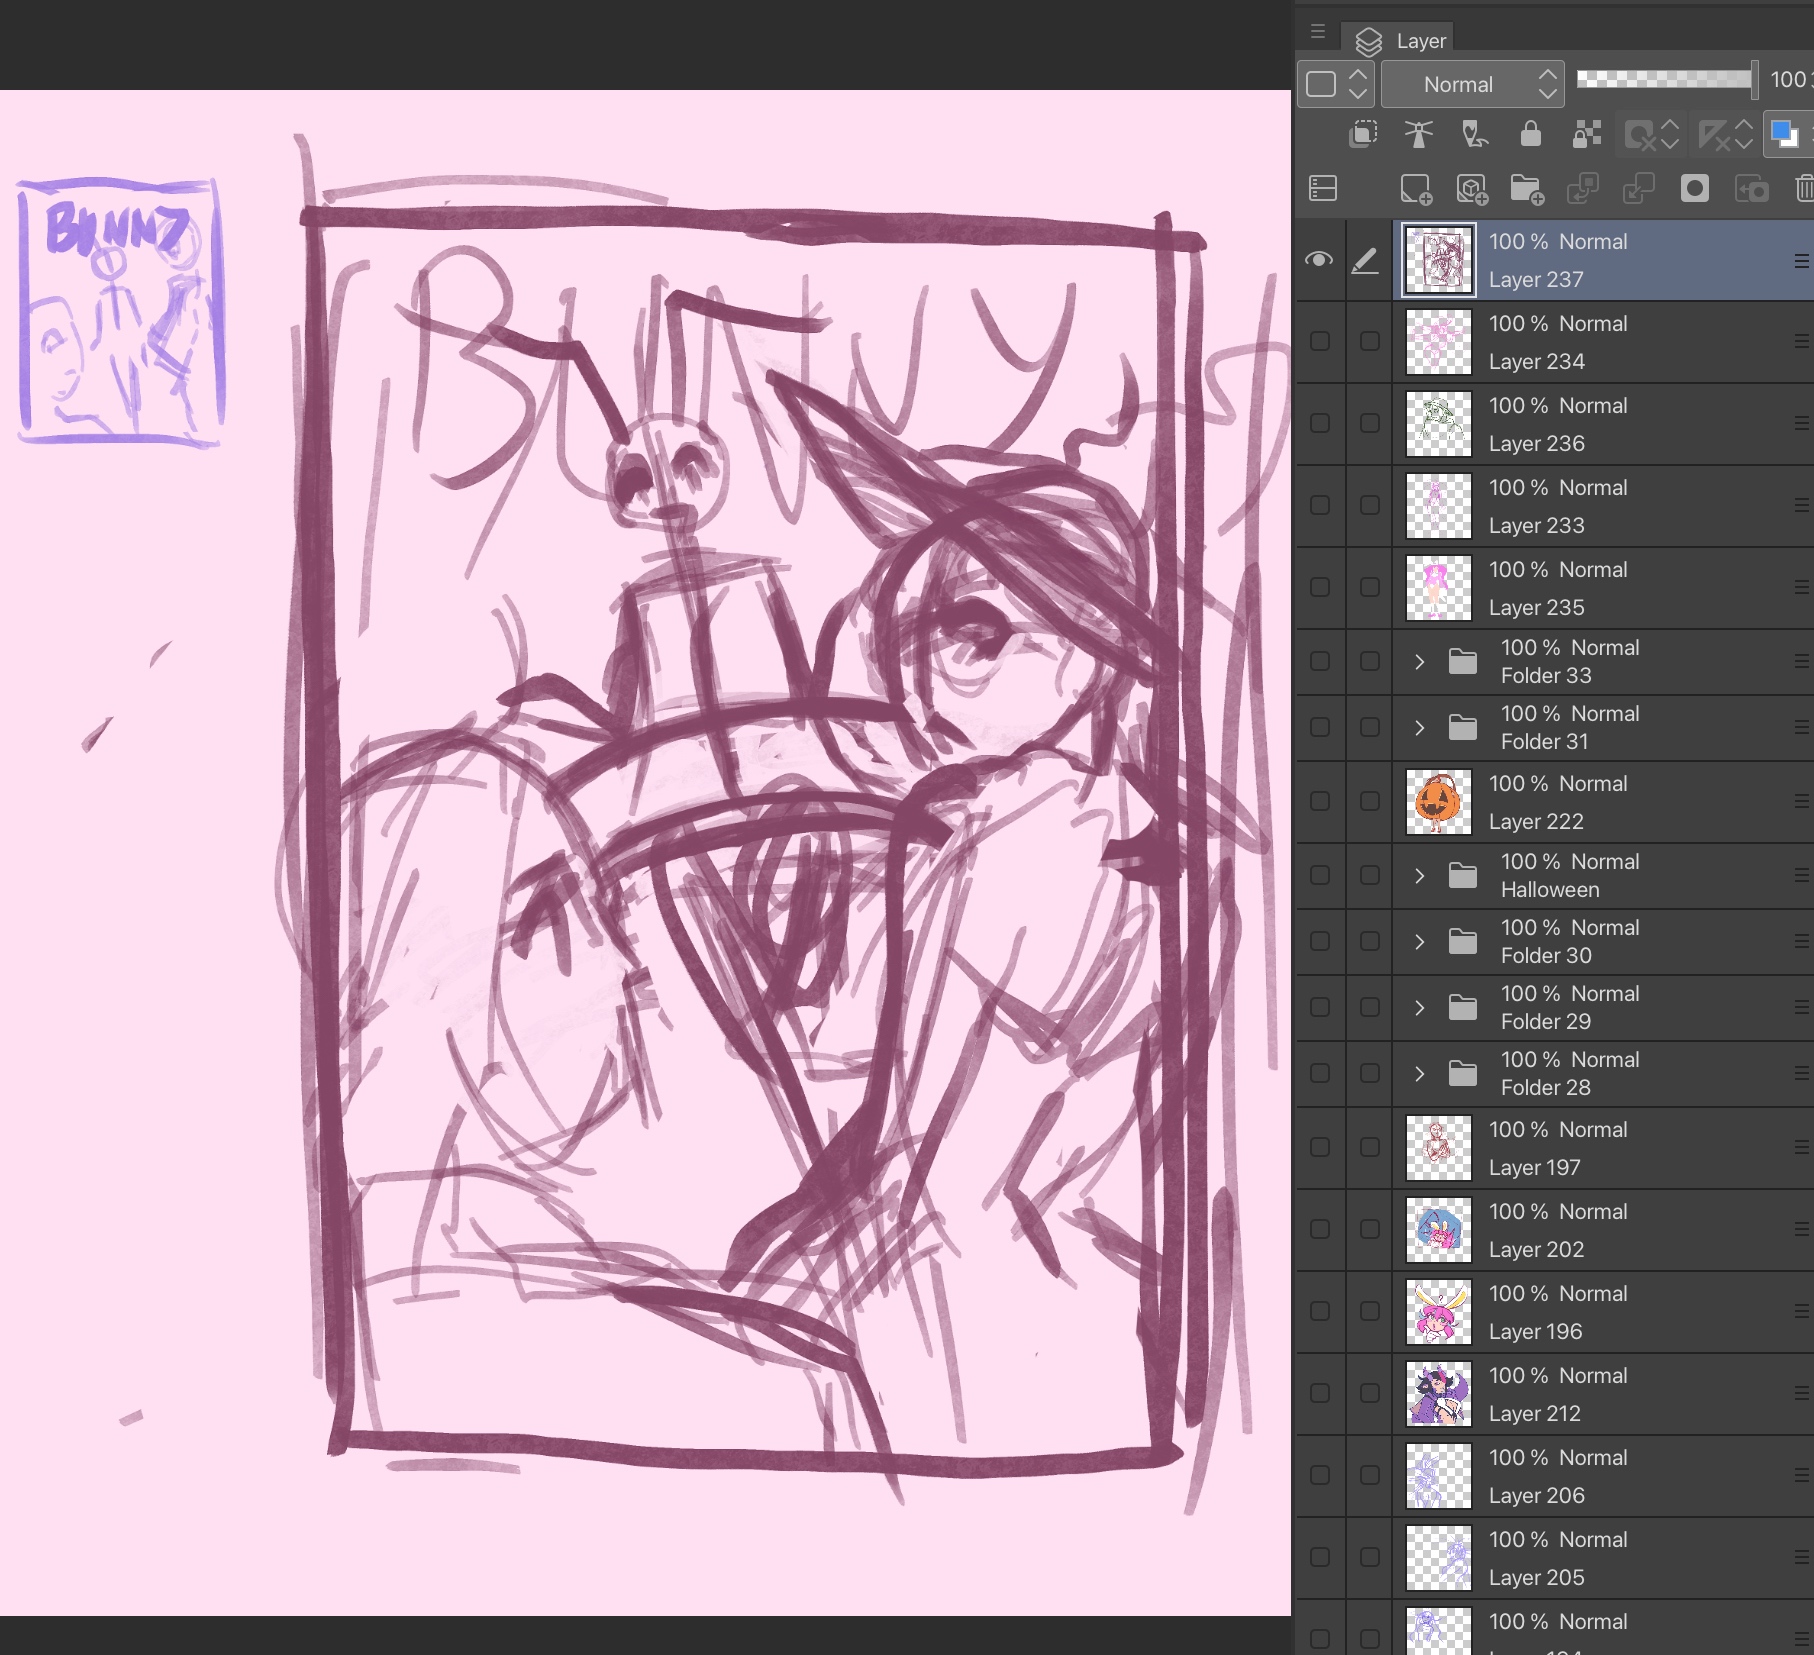Select the Layer panel tab
This screenshot has width=1814, height=1655.
1401,41
